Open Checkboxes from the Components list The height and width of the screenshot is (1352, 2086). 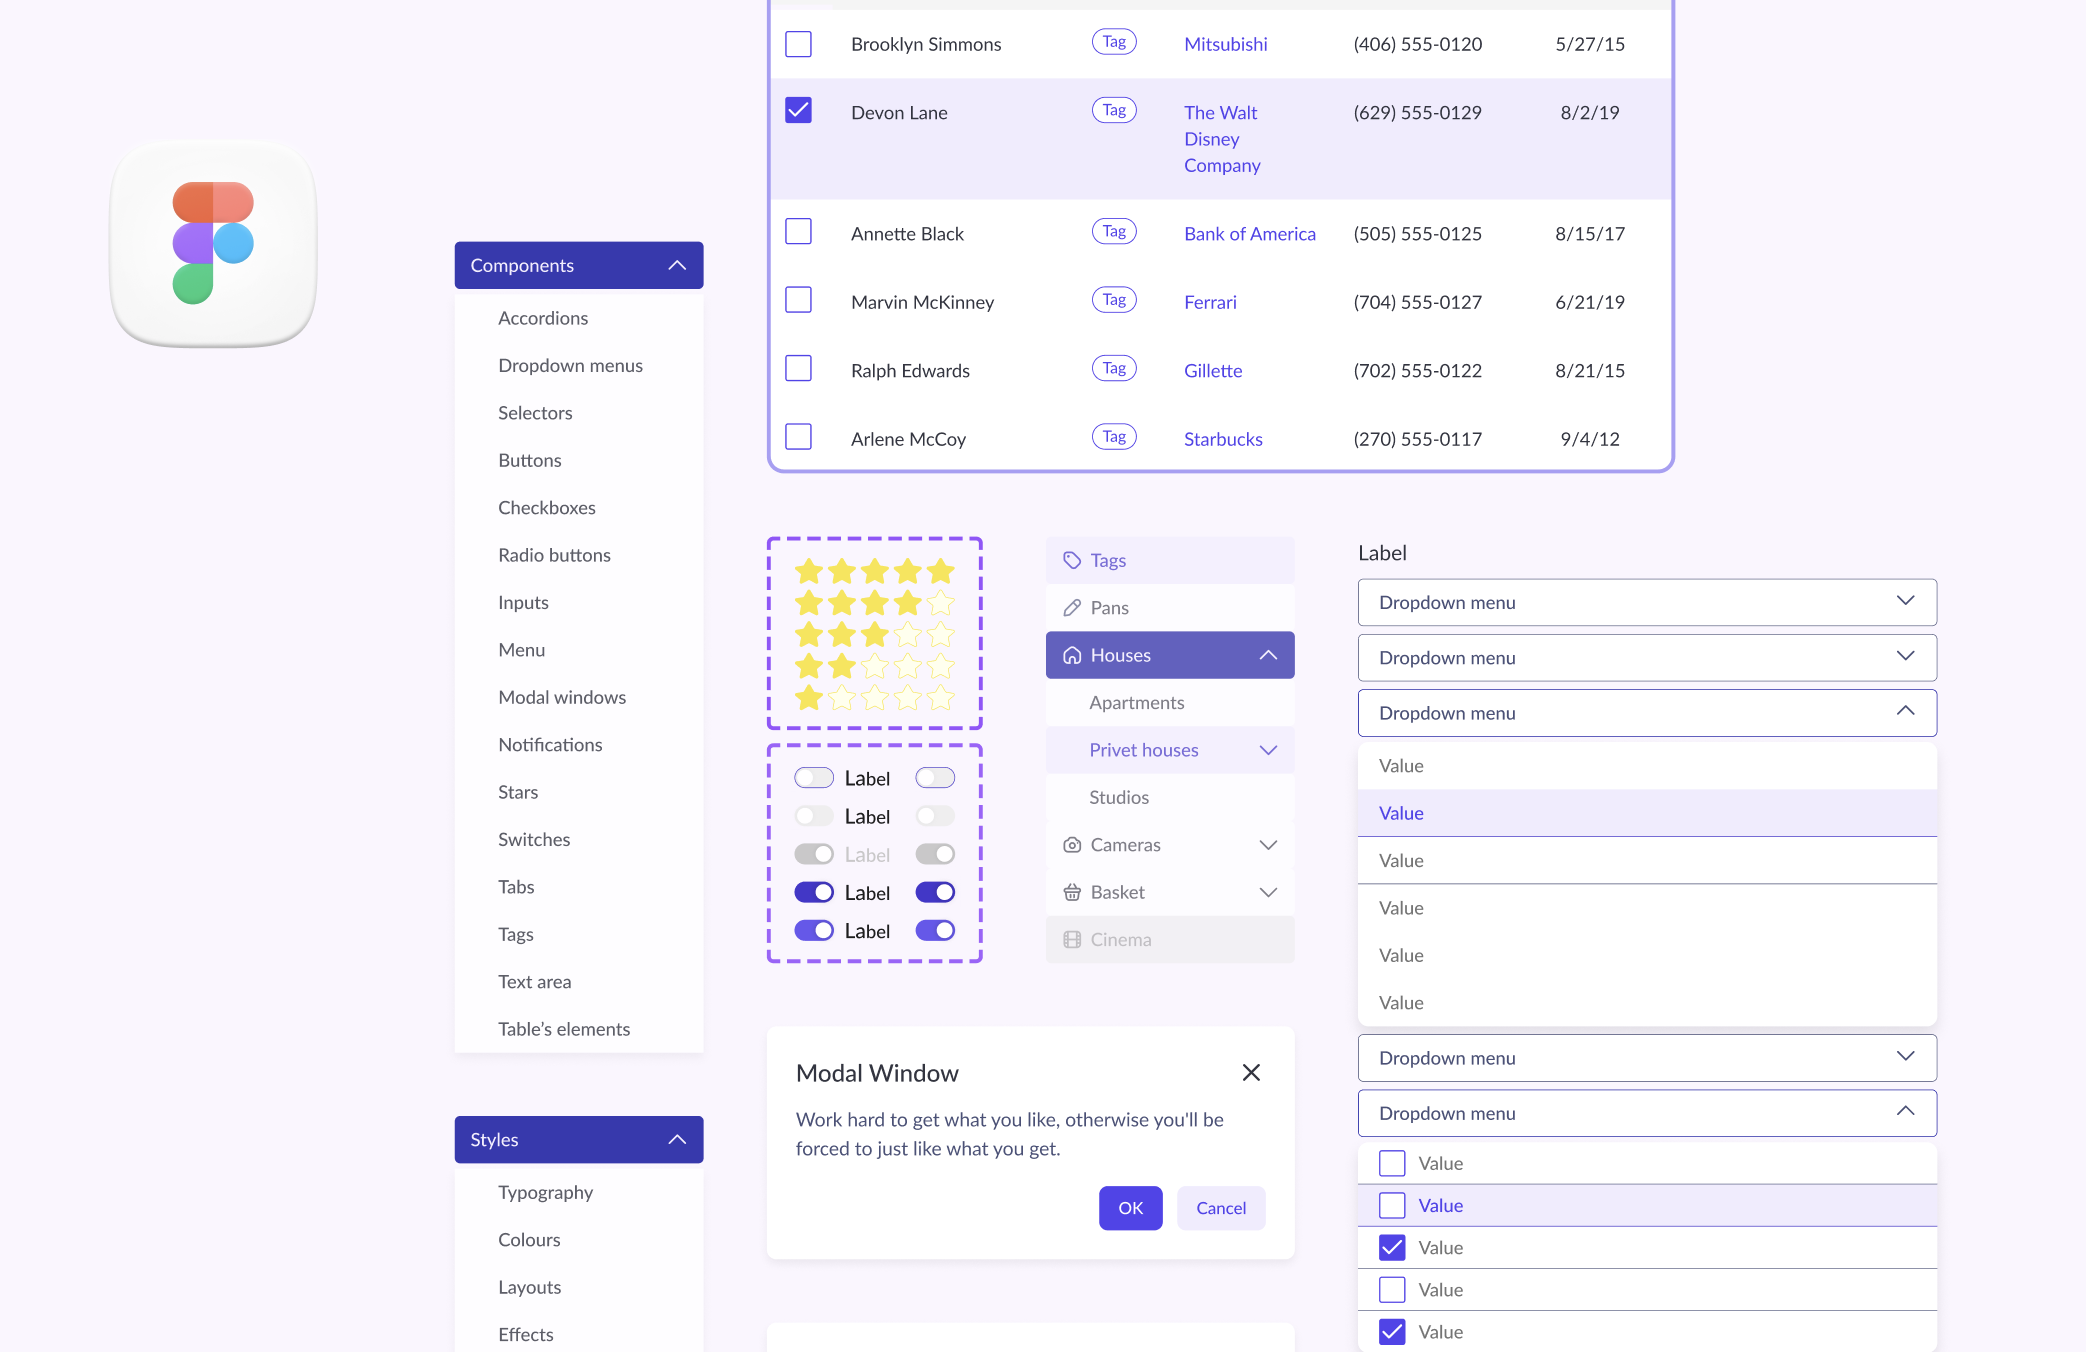547,507
